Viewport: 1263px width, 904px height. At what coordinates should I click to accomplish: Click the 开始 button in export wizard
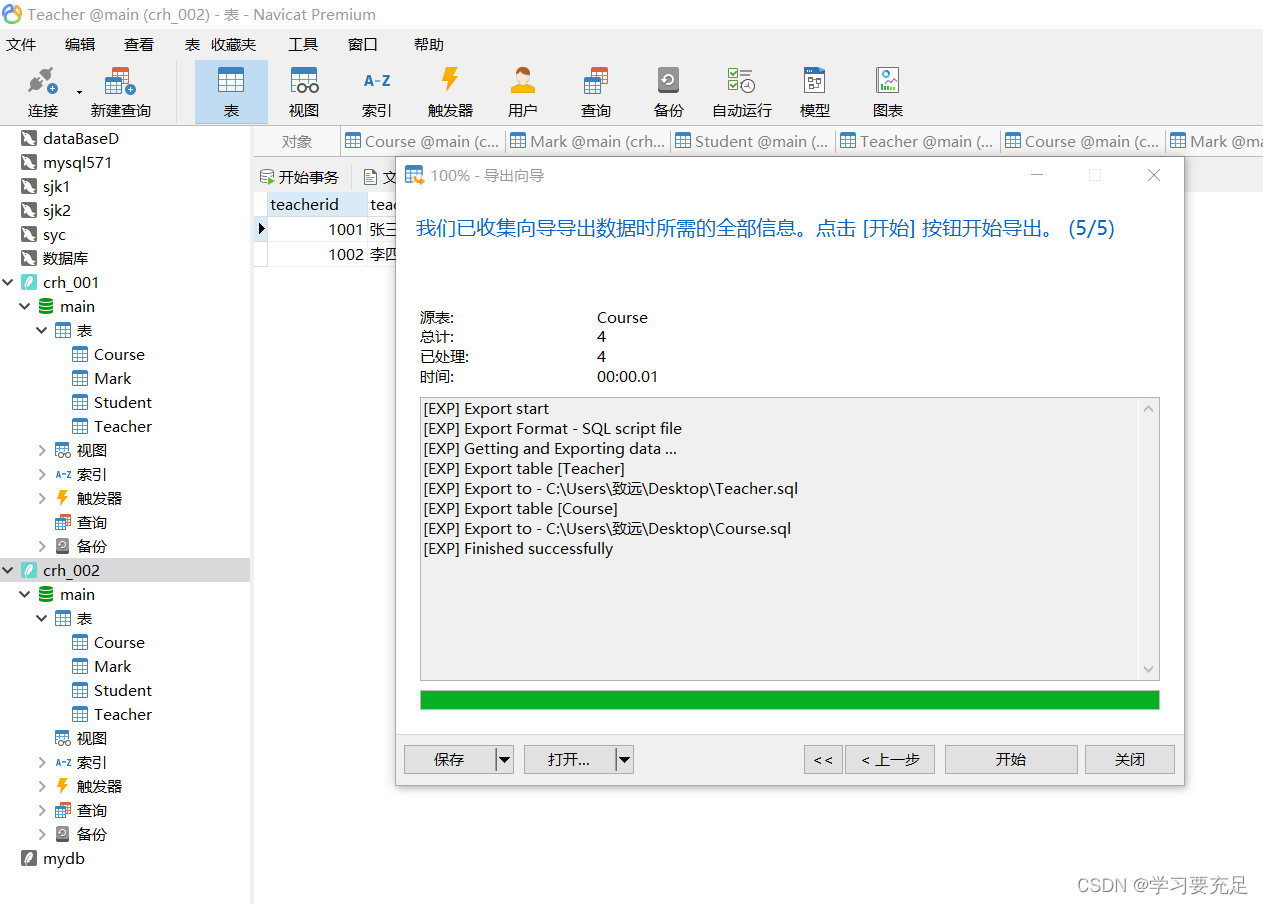tap(1011, 759)
